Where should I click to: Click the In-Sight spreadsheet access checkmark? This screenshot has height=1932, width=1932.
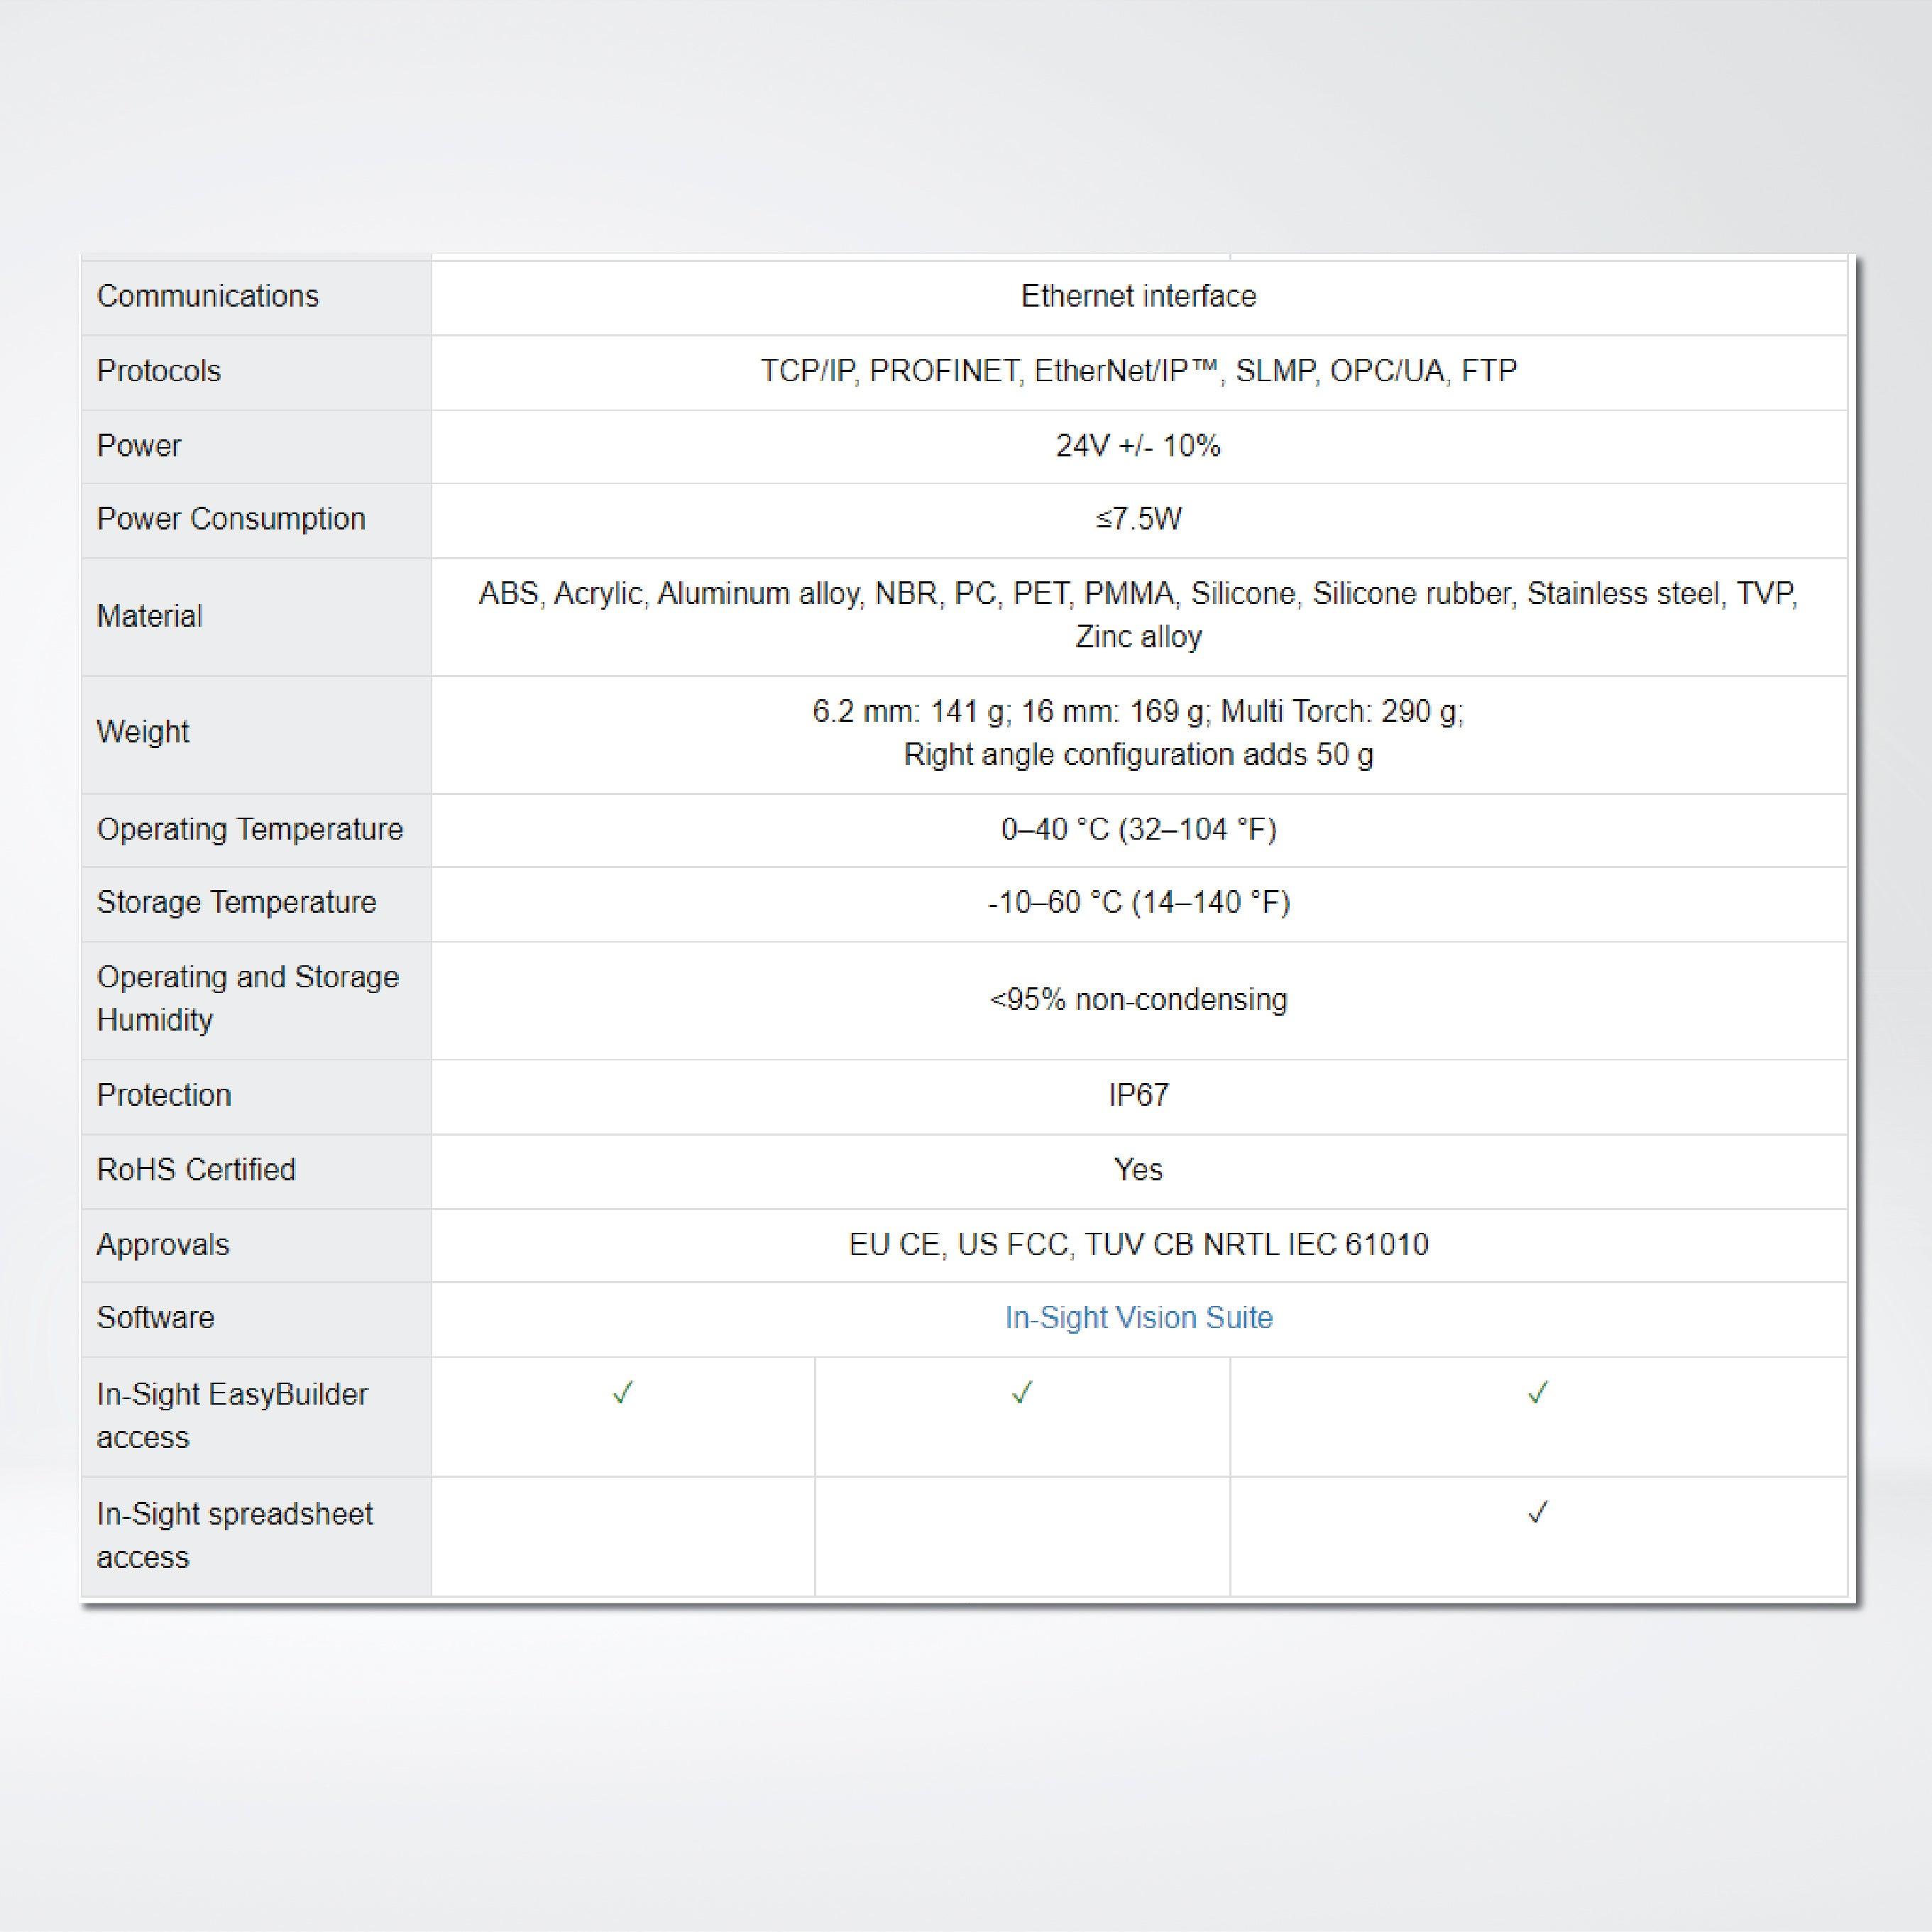1537,1511
